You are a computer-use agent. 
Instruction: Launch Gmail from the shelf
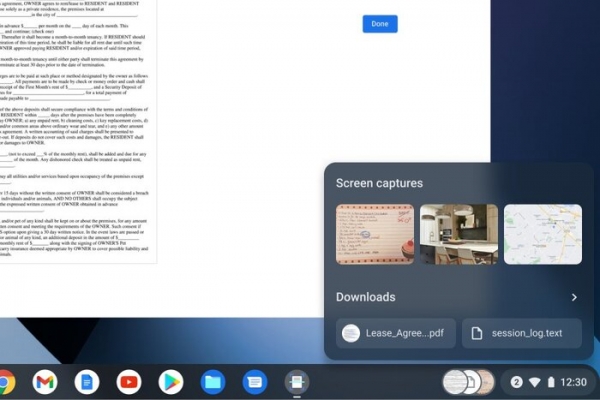[x=45, y=381]
